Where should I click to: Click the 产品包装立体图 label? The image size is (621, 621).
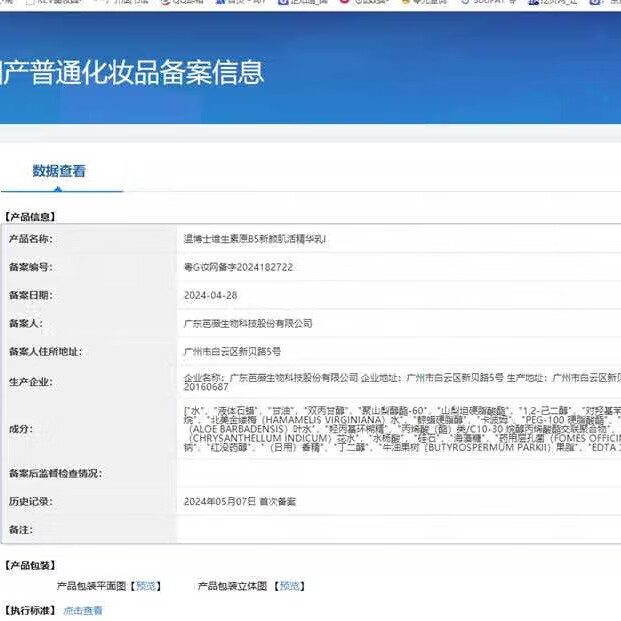coord(232,586)
